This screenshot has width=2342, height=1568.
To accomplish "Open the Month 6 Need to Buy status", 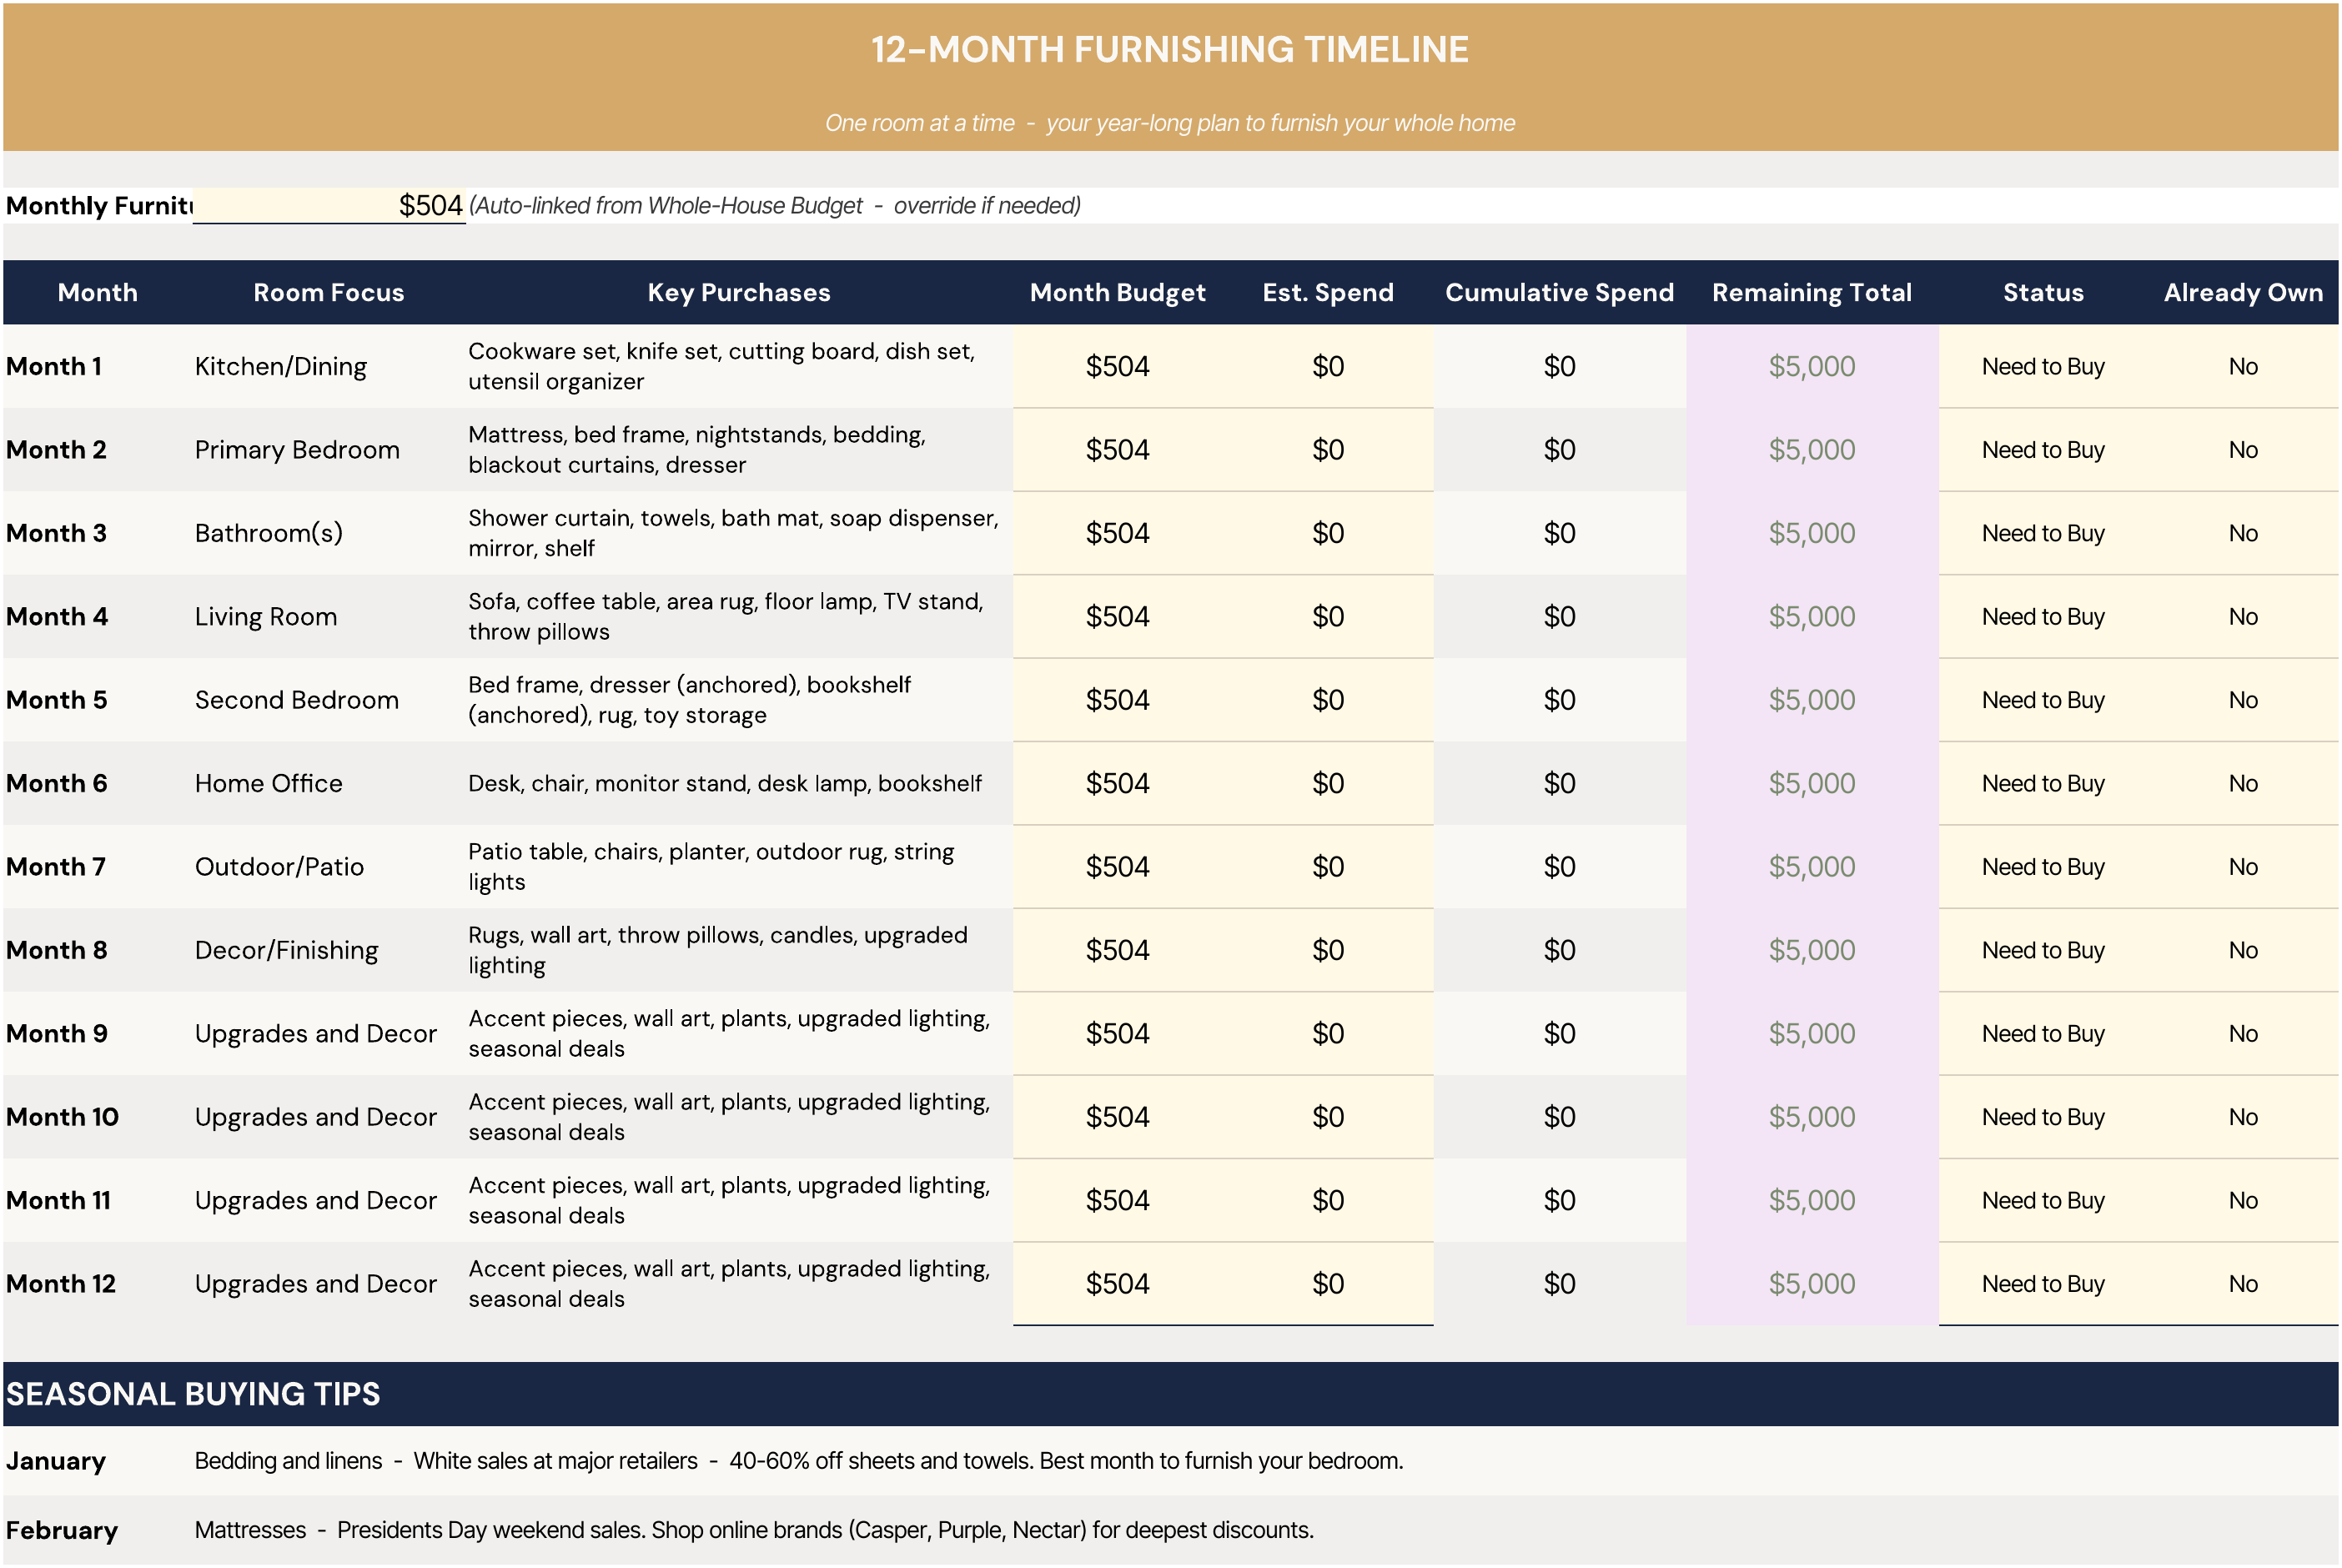I will click(x=2043, y=783).
